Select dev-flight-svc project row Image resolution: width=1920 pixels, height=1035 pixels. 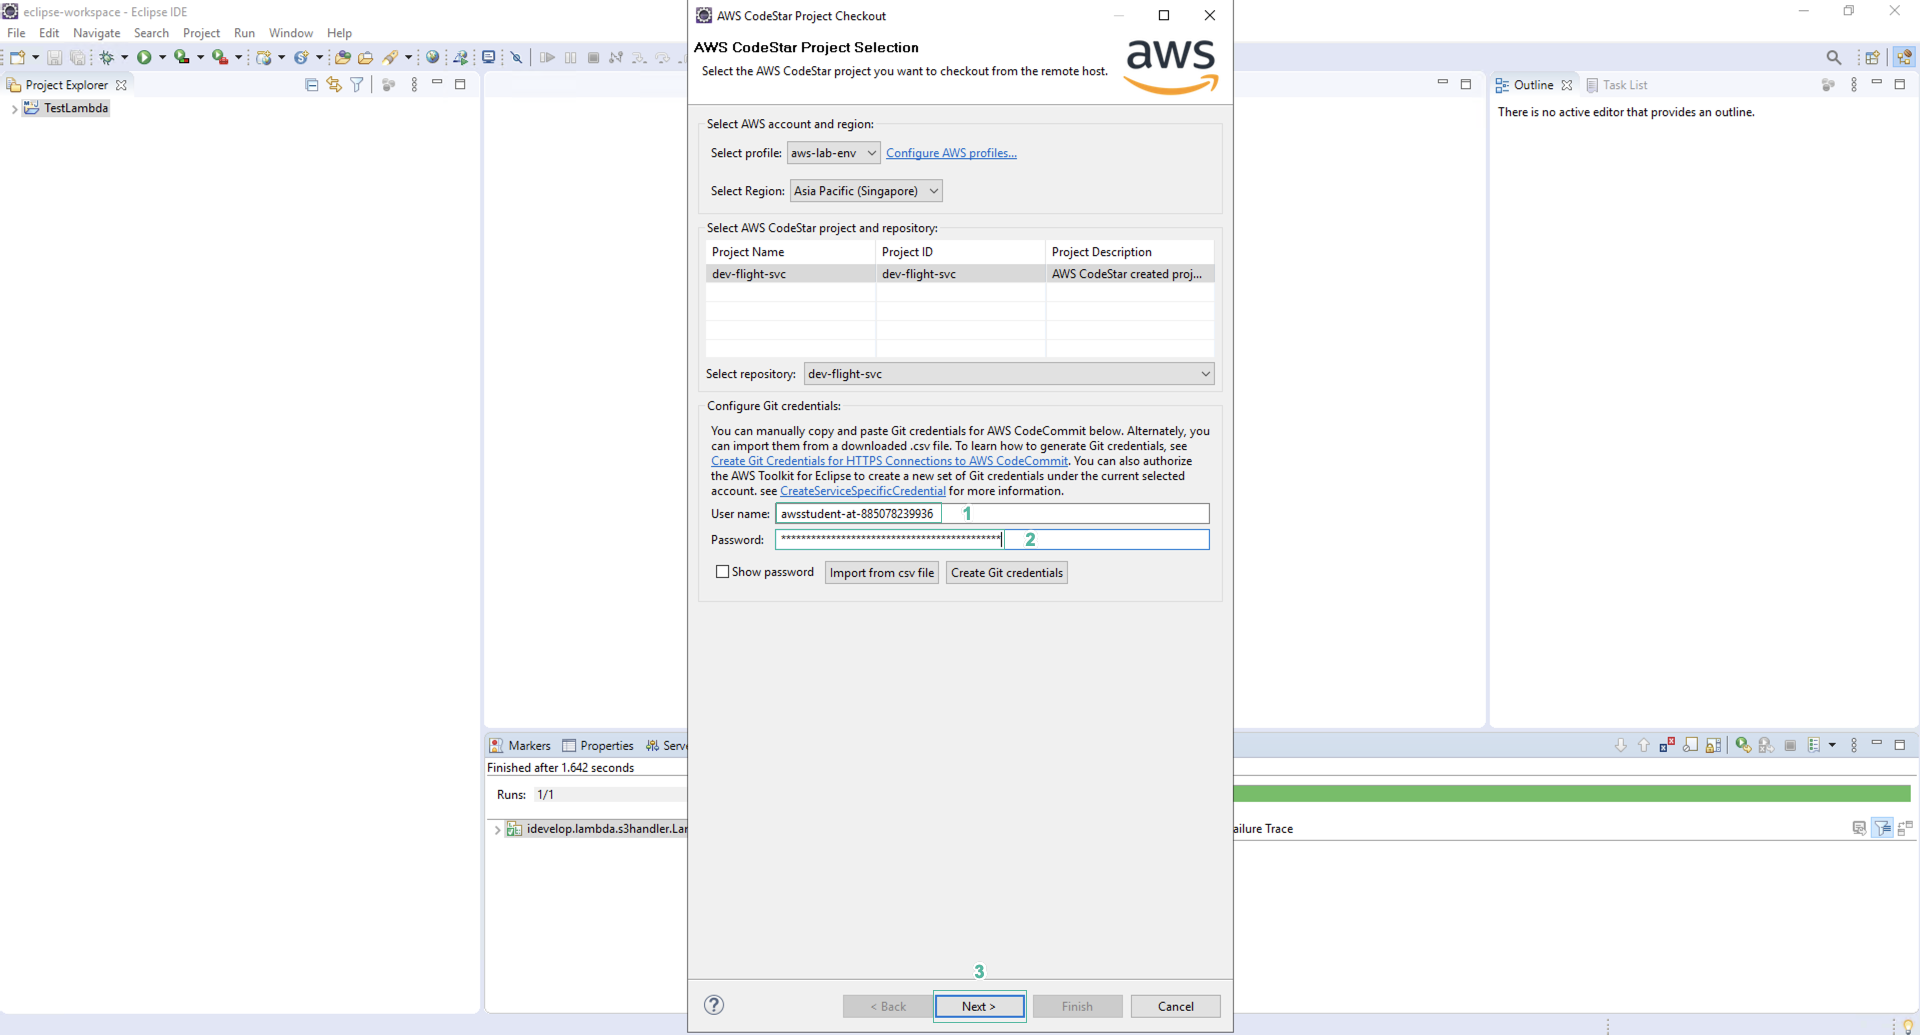click(960, 274)
